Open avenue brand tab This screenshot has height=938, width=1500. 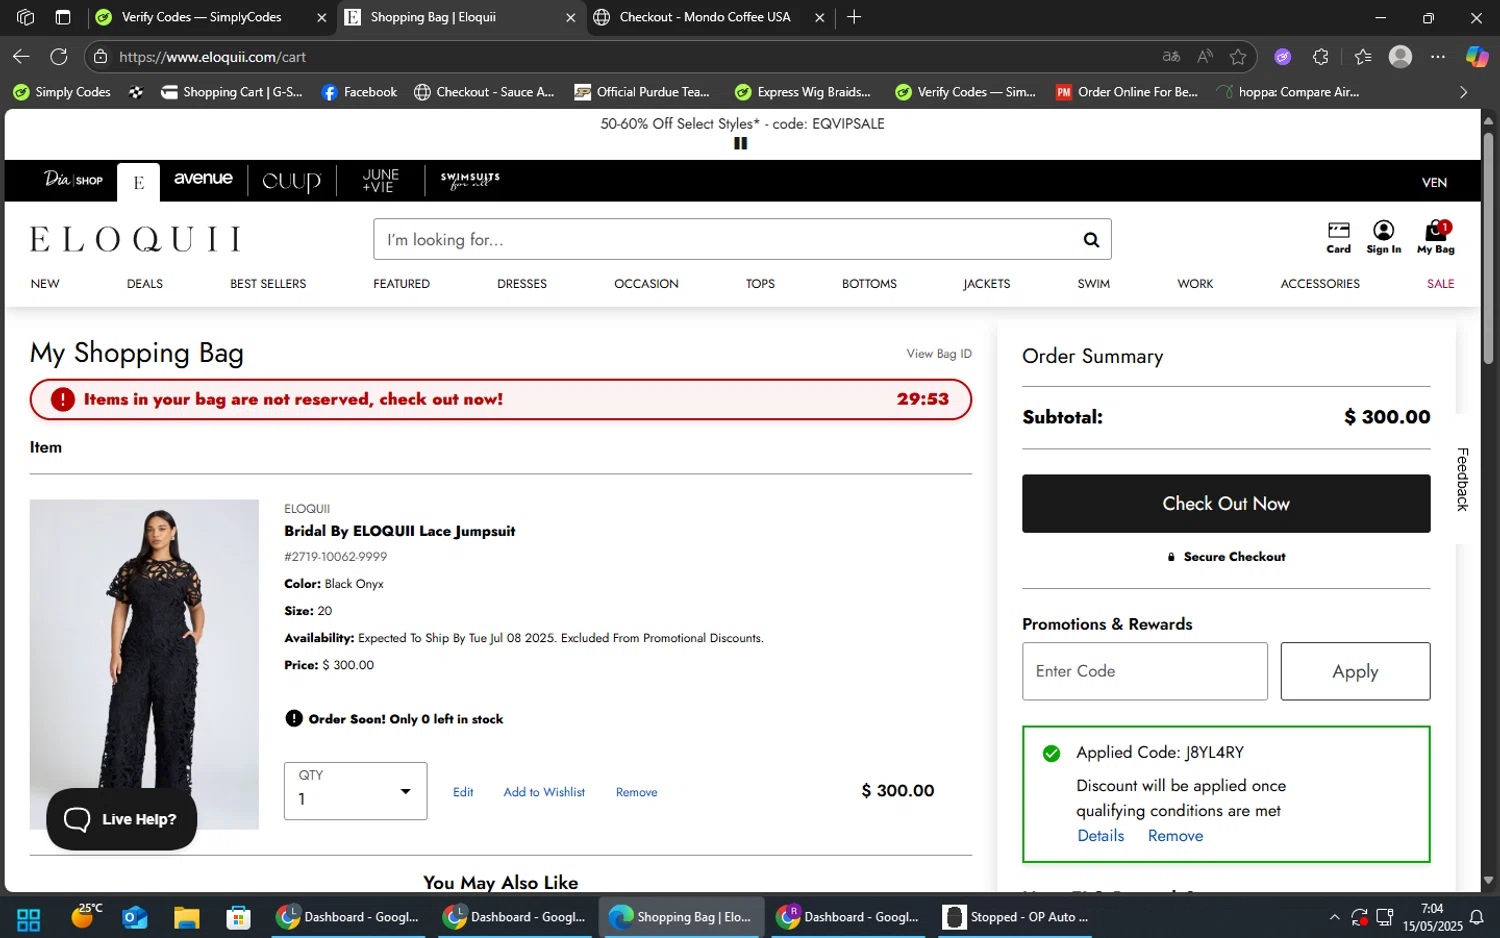point(203,179)
